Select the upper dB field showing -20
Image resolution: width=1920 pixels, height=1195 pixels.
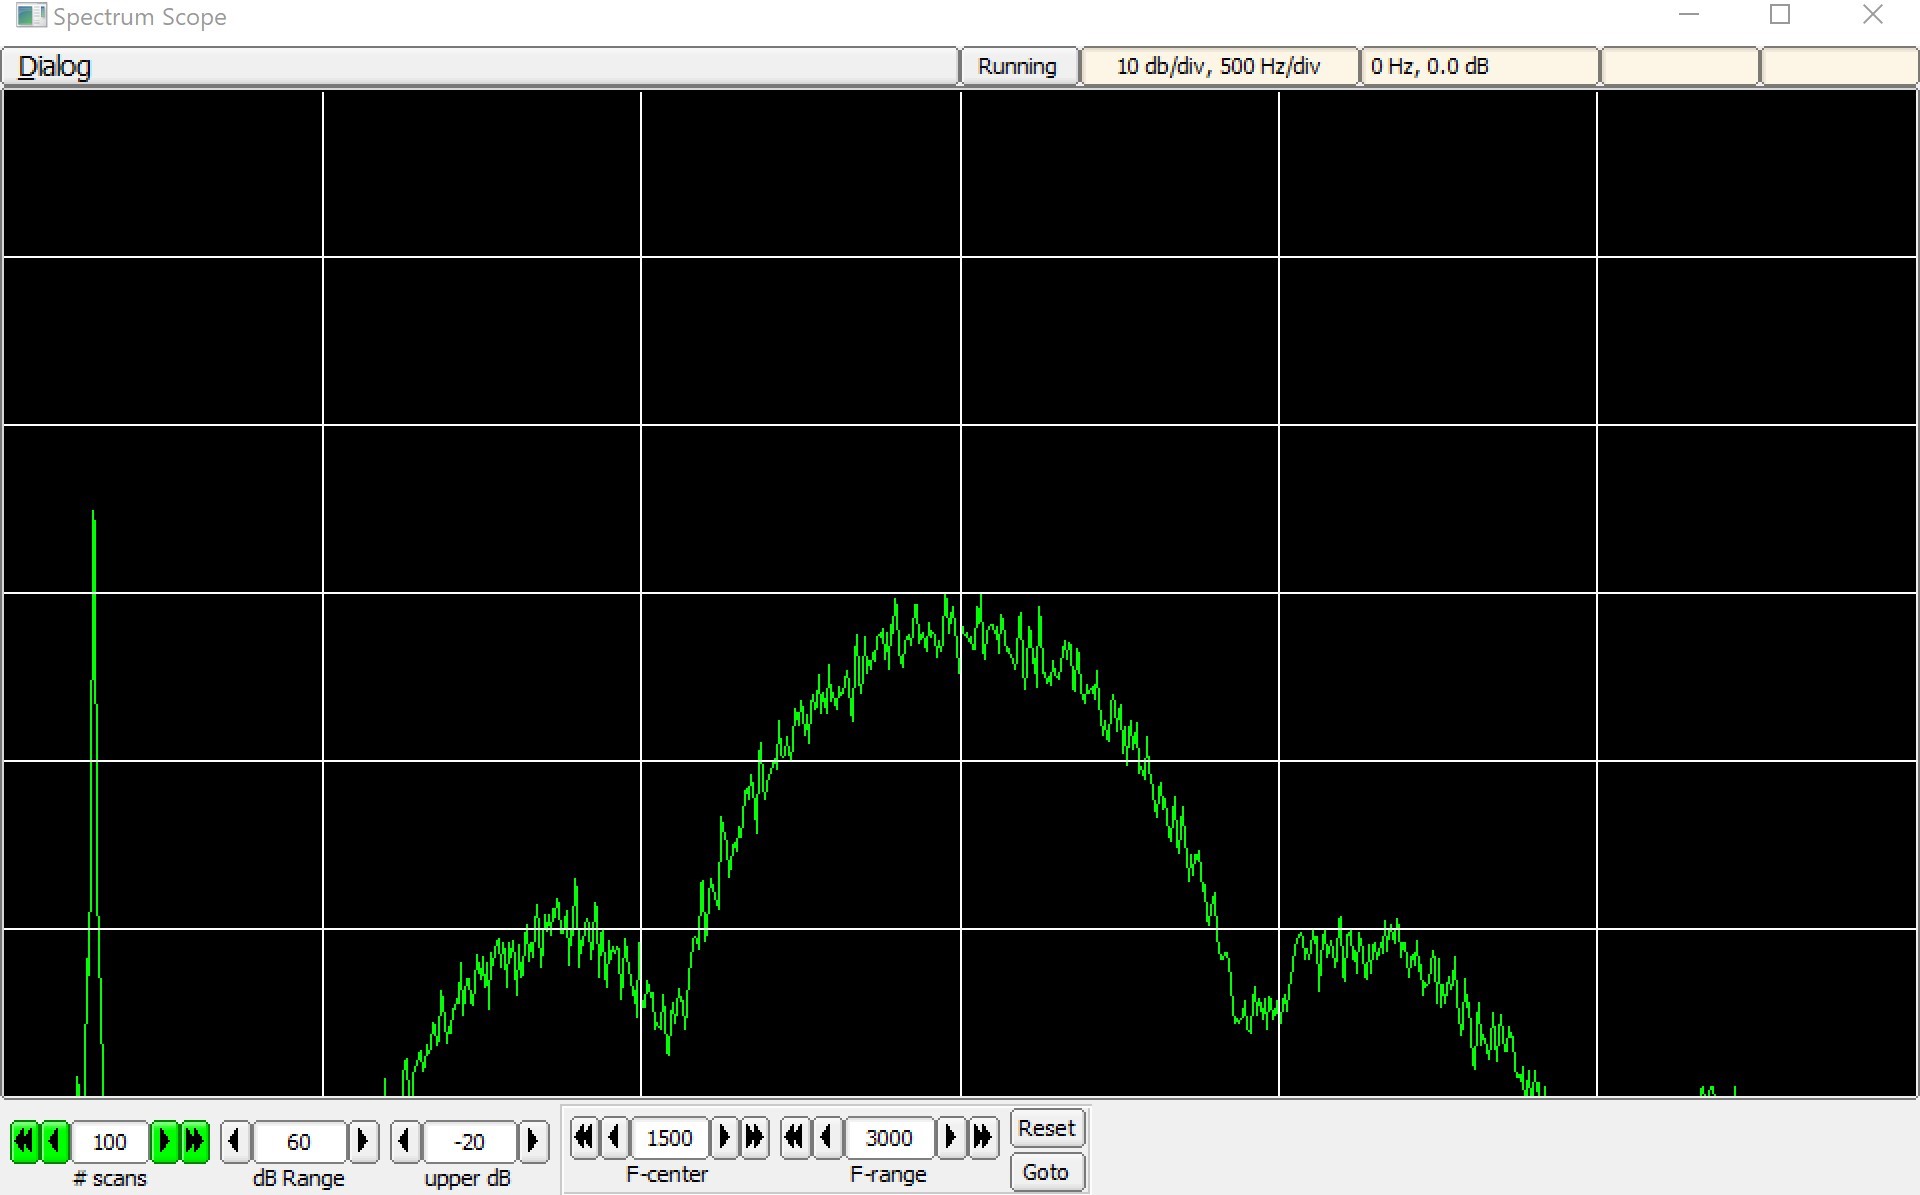(x=469, y=1141)
